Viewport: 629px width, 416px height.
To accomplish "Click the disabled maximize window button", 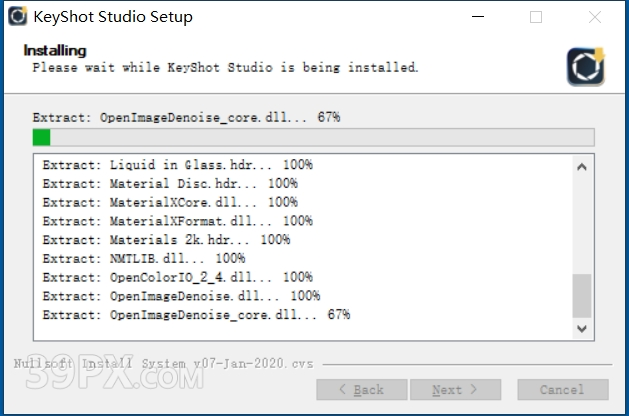I will pyautogui.click(x=536, y=17).
